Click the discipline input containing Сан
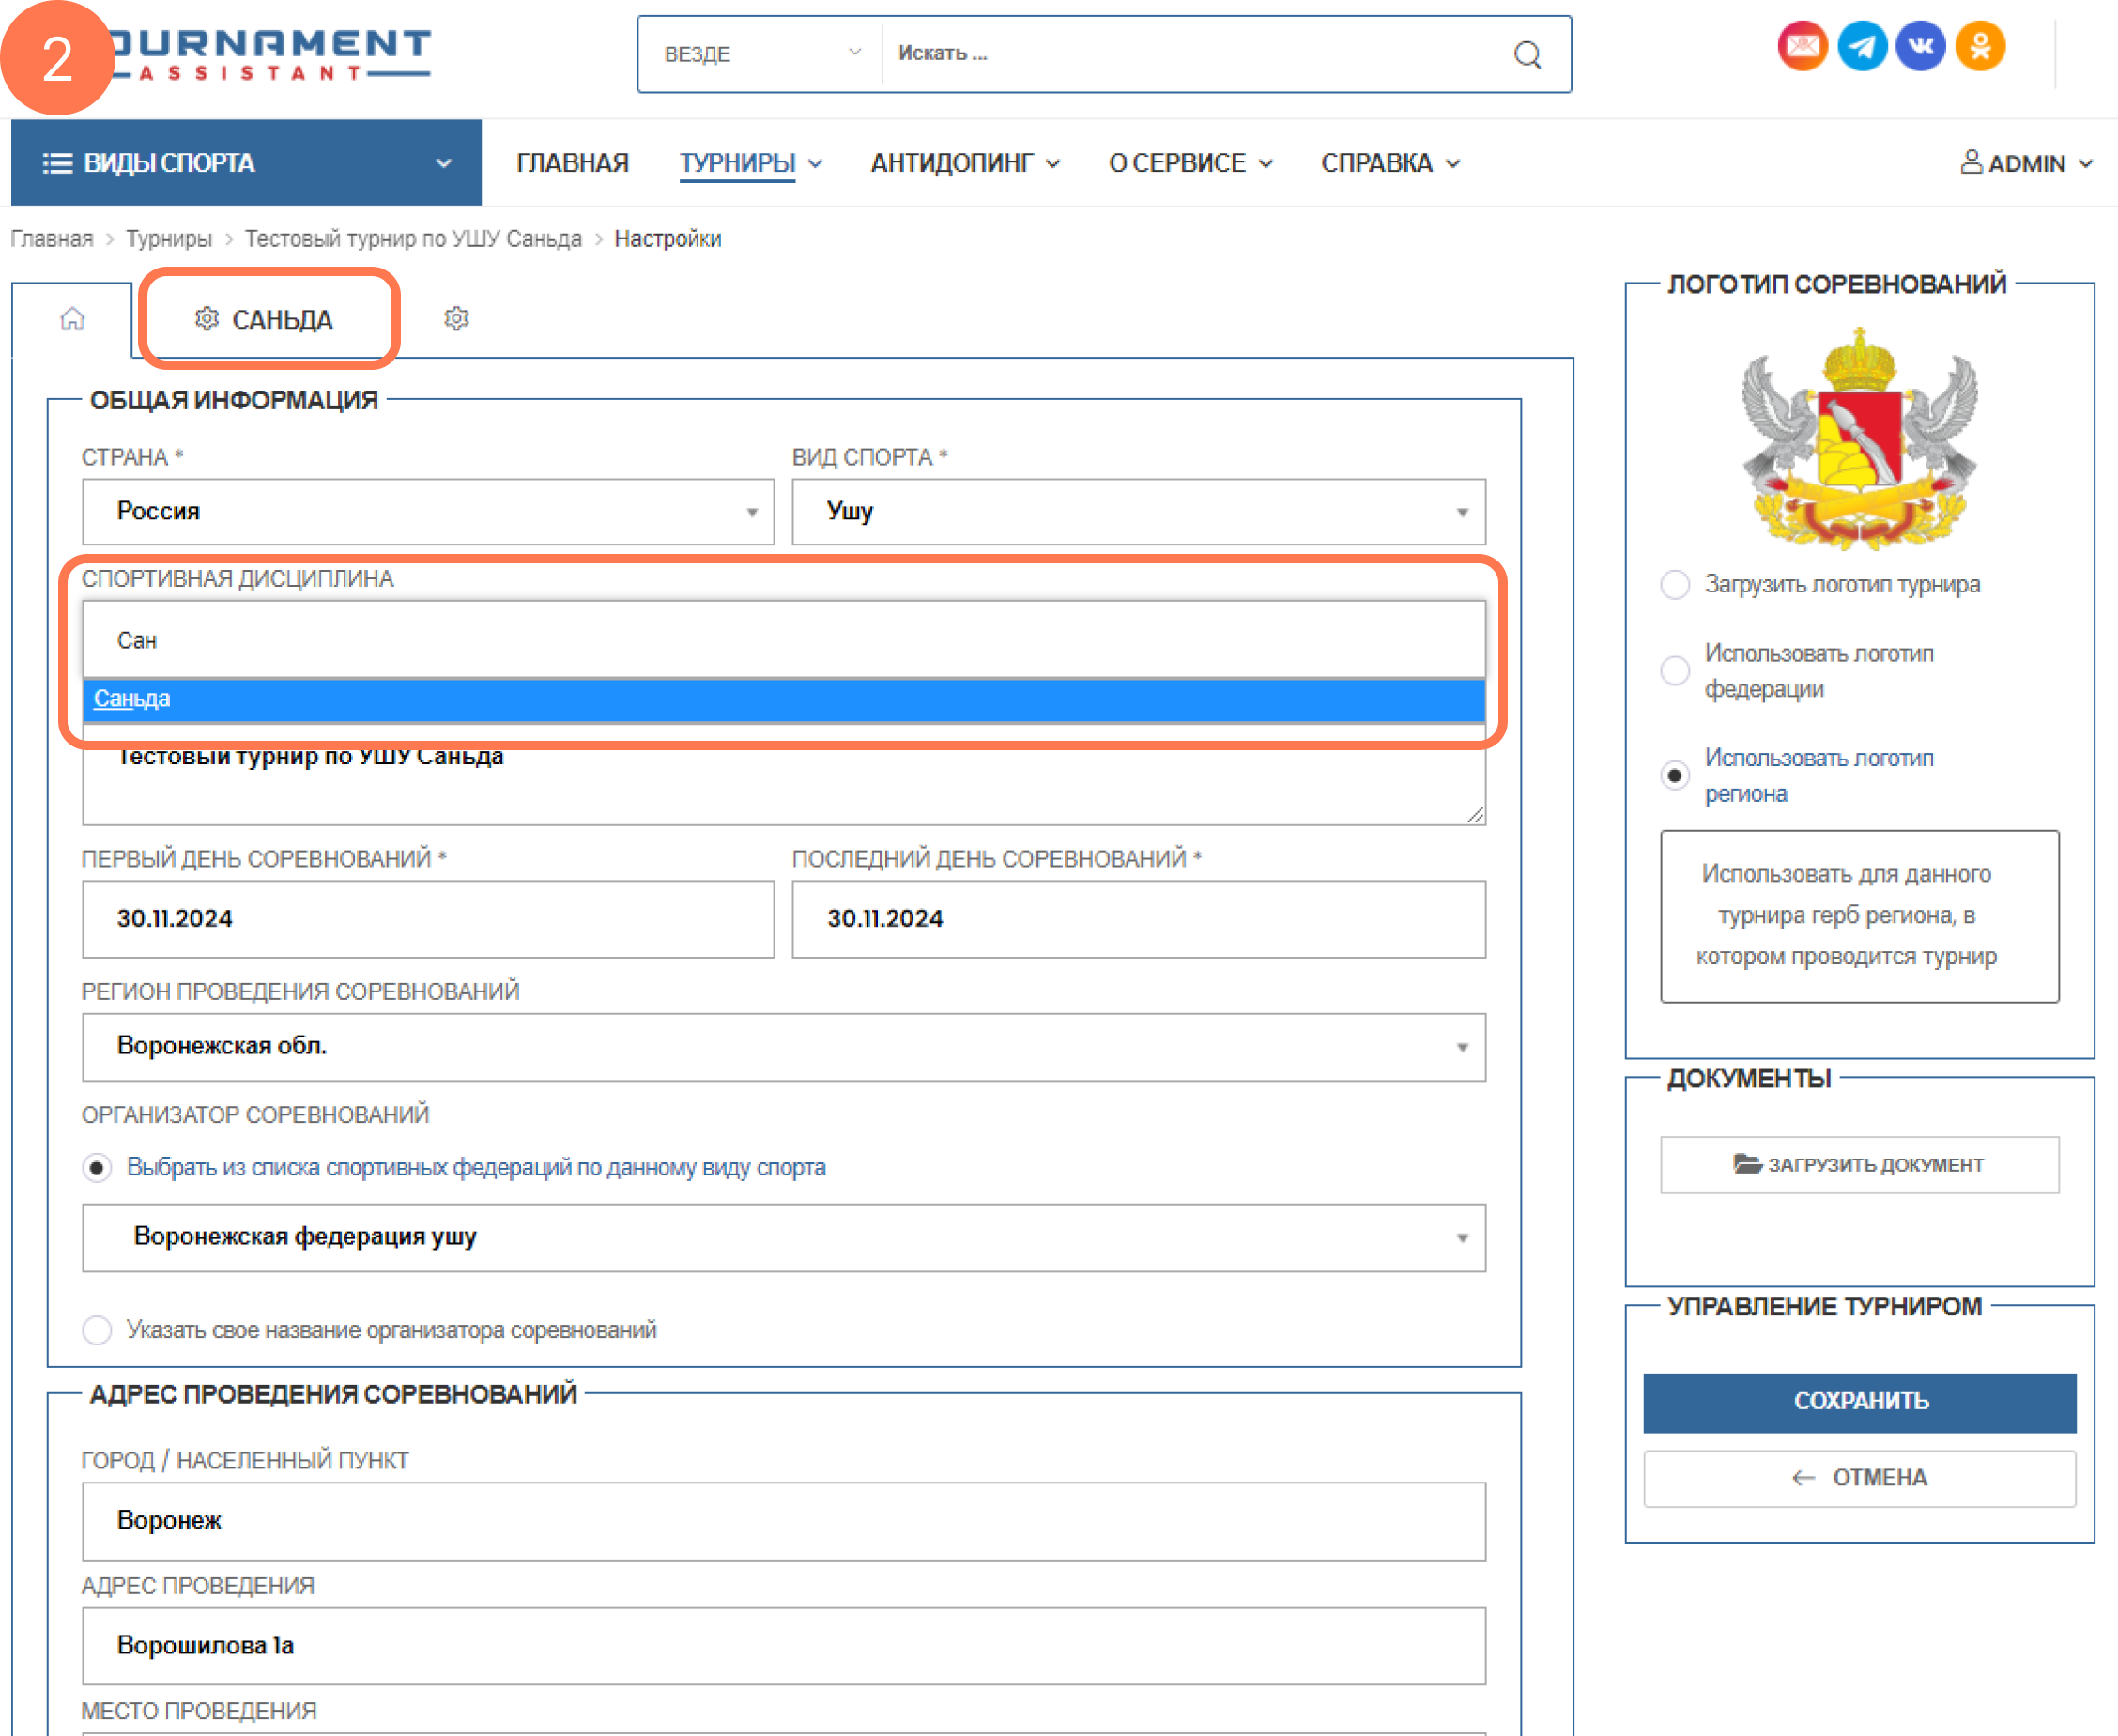This screenshot has height=1736, width=2118. 784,640
